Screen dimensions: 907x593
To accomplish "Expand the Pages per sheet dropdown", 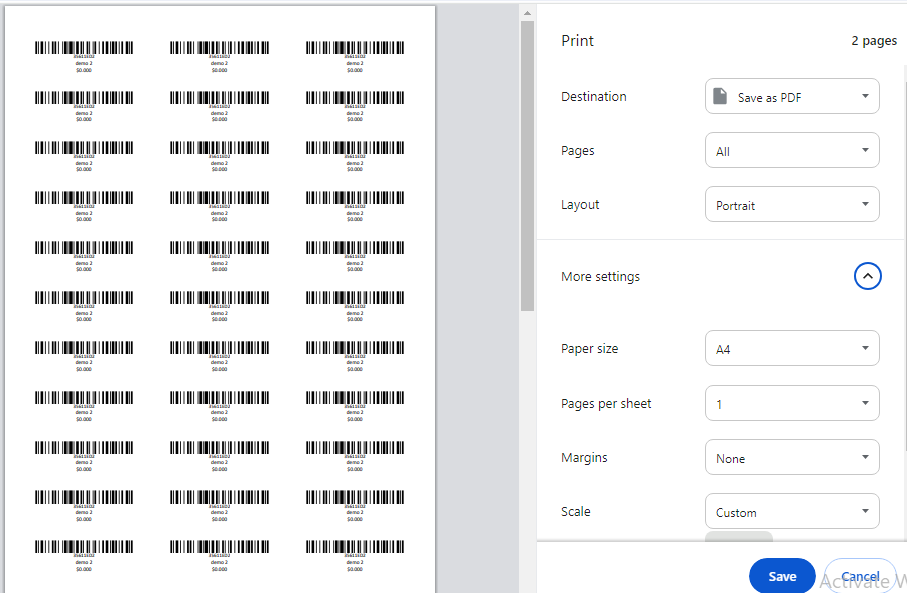I will pyautogui.click(x=792, y=404).
